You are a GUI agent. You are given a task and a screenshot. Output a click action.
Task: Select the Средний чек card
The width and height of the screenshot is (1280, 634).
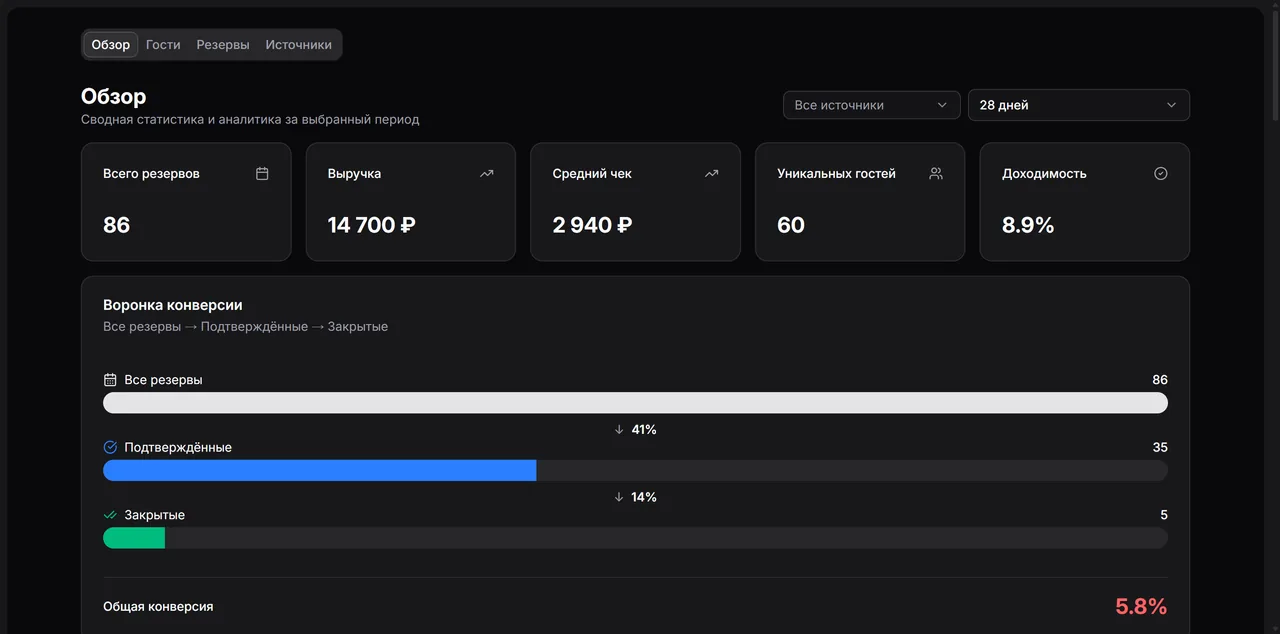(635, 202)
